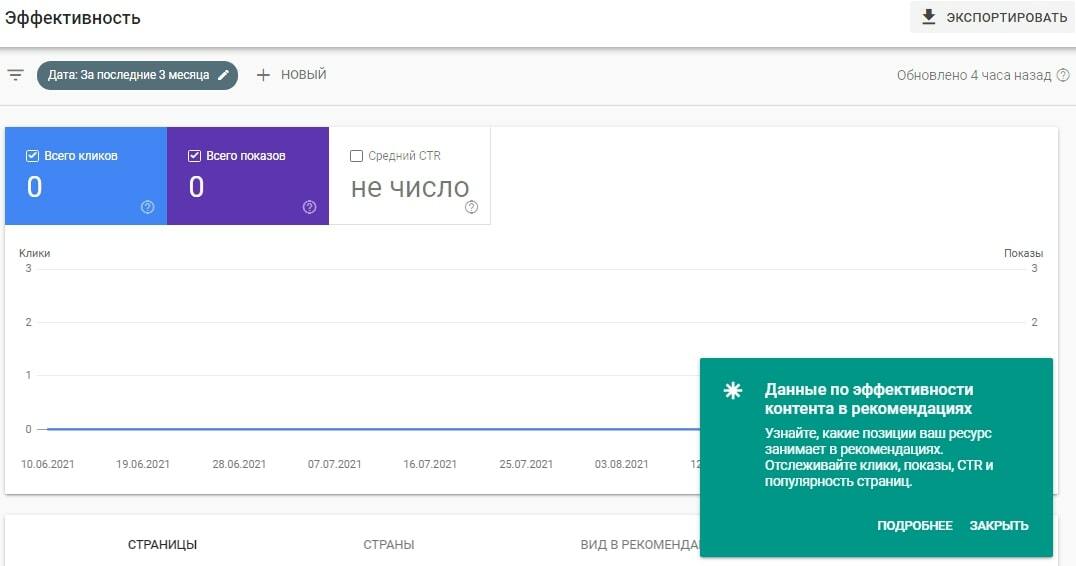The height and width of the screenshot is (566, 1076).
Task: Click ПОДРОБНЕЕ in the green popup
Action: click(915, 526)
